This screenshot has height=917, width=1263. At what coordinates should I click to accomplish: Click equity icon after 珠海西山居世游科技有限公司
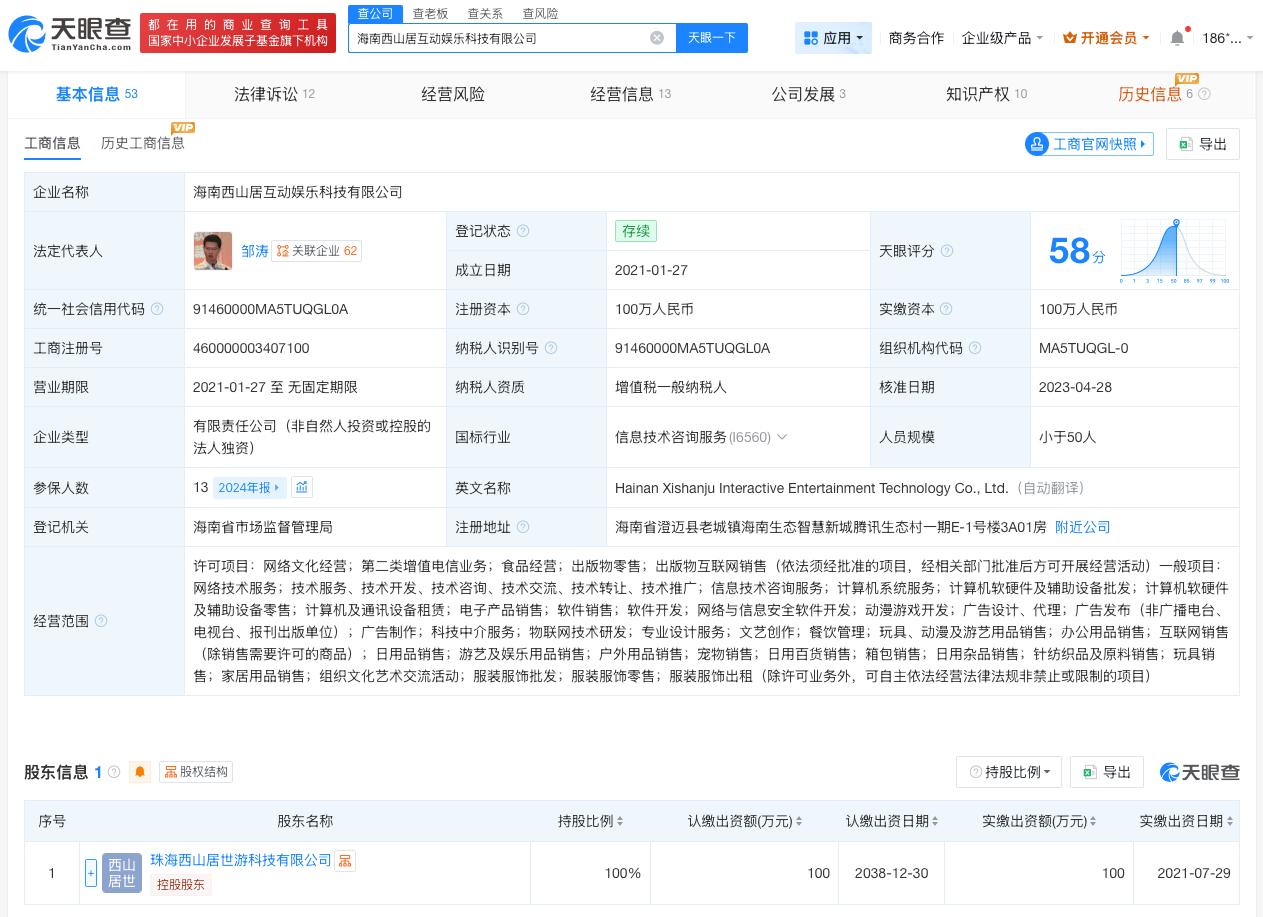point(345,860)
